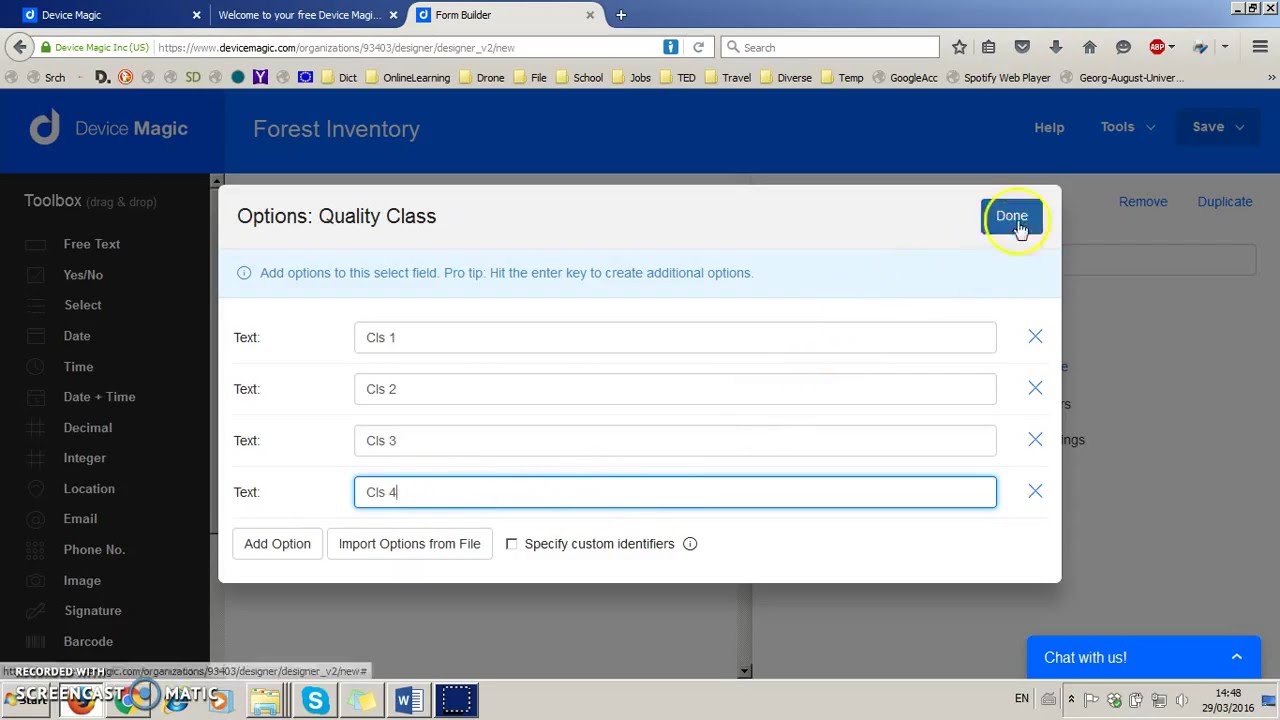Go to the browser Home page
The width and height of the screenshot is (1280, 720).
pyautogui.click(x=1090, y=47)
